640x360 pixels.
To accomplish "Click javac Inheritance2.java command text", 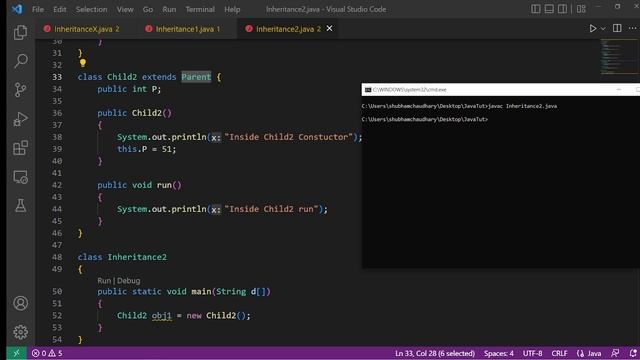I will tap(523, 106).
